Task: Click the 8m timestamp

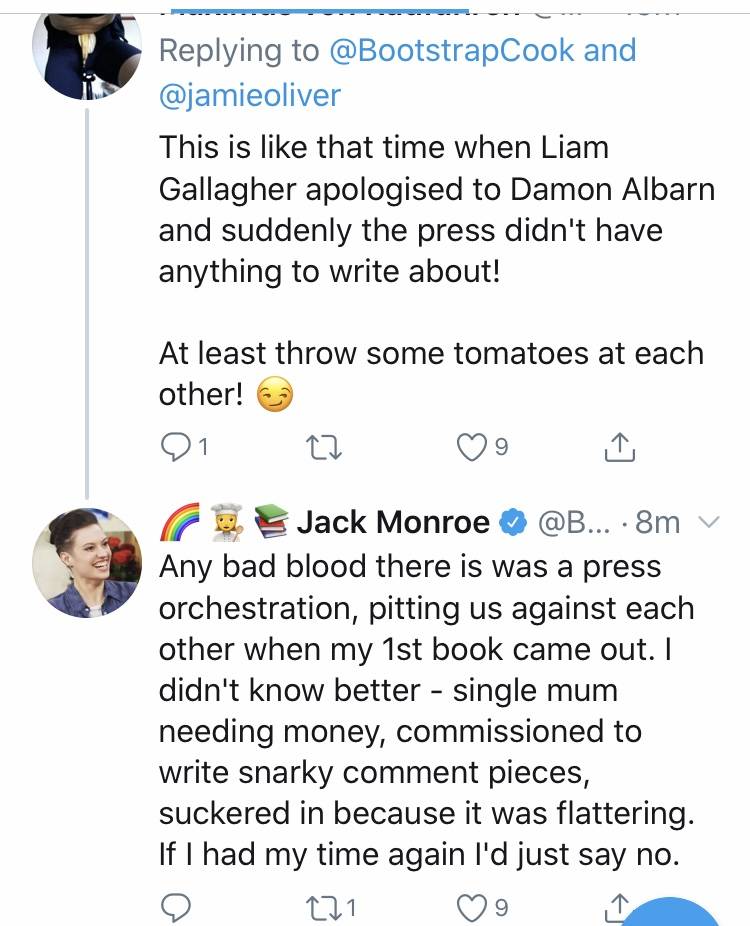Action: pyautogui.click(x=658, y=522)
